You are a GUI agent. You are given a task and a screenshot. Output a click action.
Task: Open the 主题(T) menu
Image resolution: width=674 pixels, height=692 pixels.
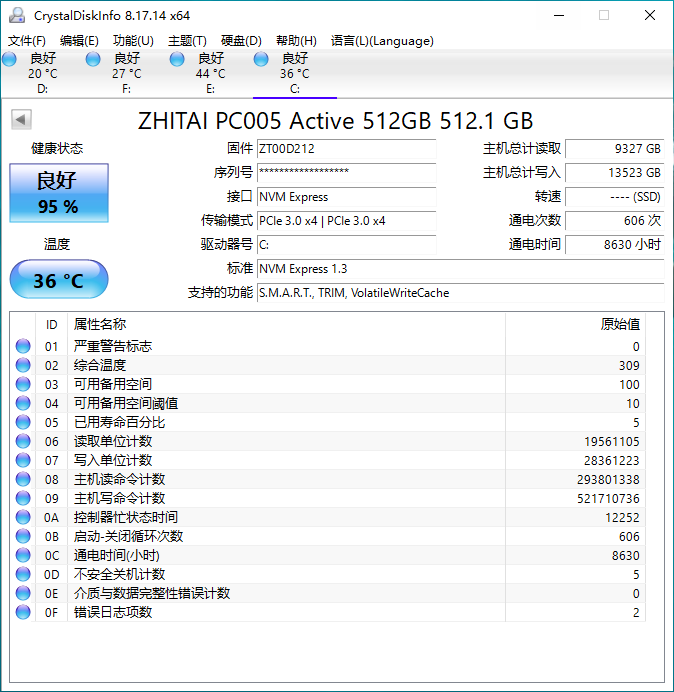(x=187, y=41)
